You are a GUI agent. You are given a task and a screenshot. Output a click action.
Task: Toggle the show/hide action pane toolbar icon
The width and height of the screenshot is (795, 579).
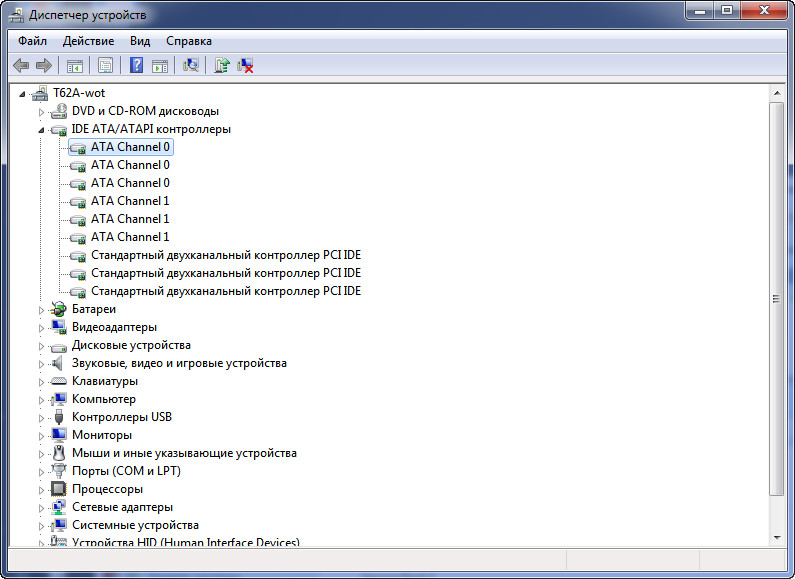click(160, 65)
